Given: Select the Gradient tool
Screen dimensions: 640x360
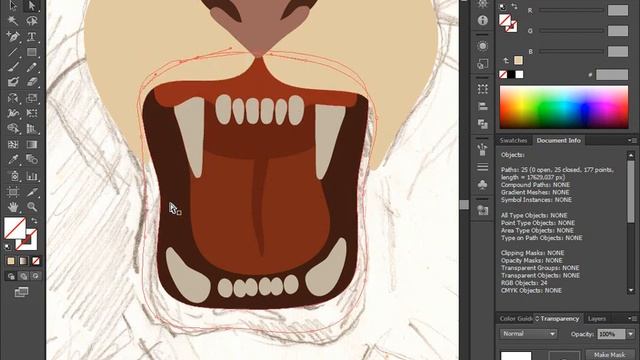Looking at the screenshot, I should click(x=31, y=144).
